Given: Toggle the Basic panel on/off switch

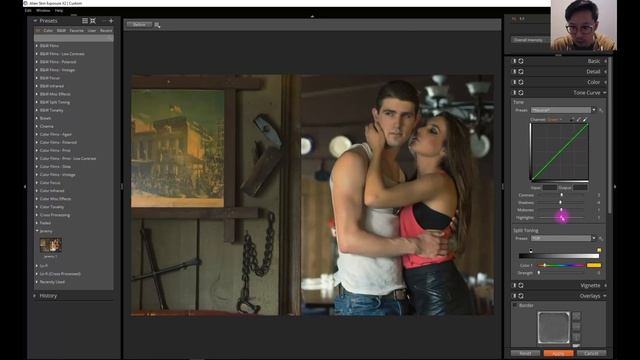Looking at the screenshot, I should click(514, 61).
